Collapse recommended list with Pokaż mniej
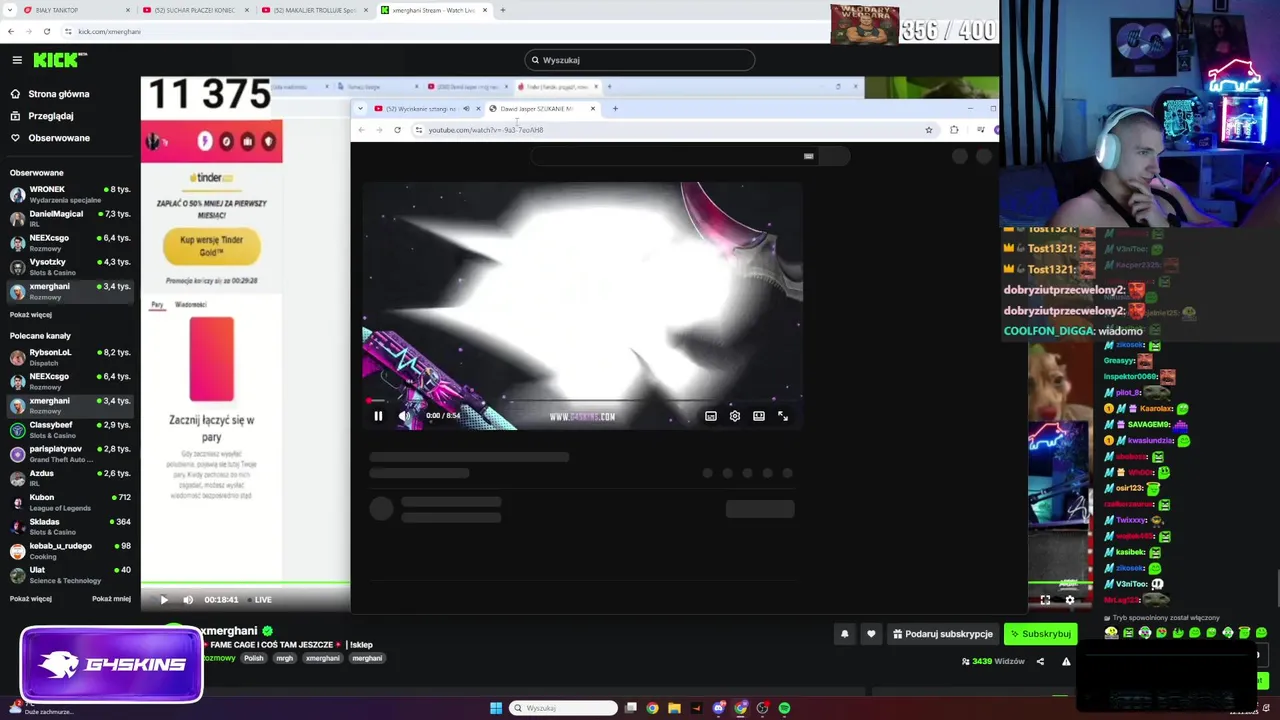 (x=111, y=599)
